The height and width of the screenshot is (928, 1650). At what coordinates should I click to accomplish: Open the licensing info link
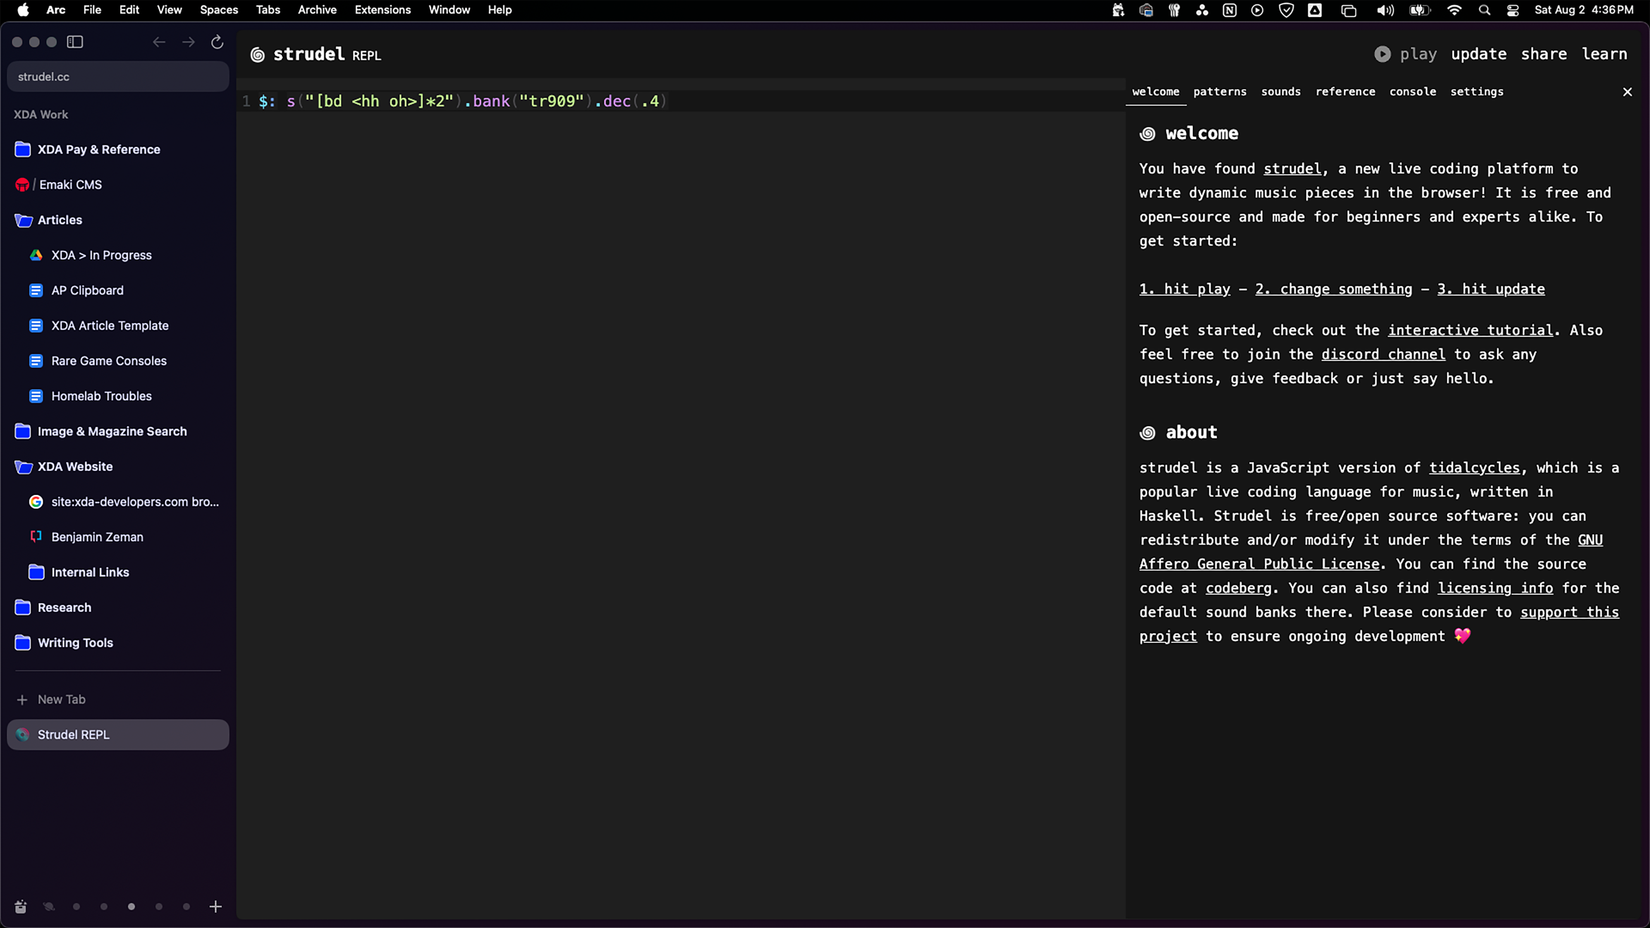point(1495,588)
